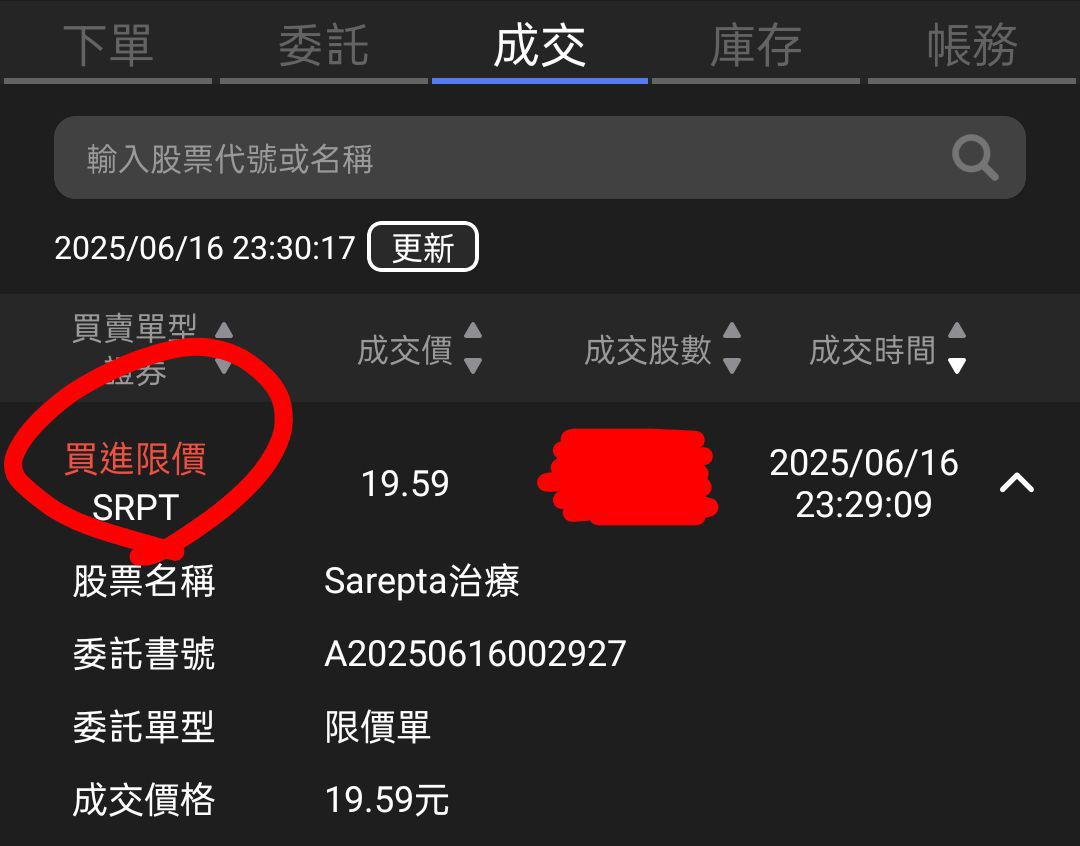Toggle 成交時間 descending sort arrow
Viewport: 1080px width, 846px height.
pyautogui.click(x=957, y=365)
